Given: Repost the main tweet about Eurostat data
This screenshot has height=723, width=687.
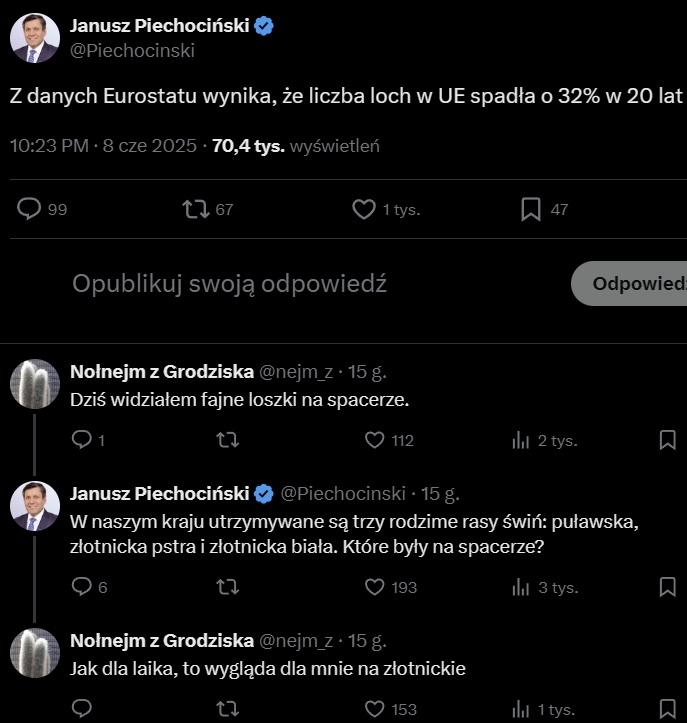Looking at the screenshot, I should pyautogui.click(x=195, y=209).
